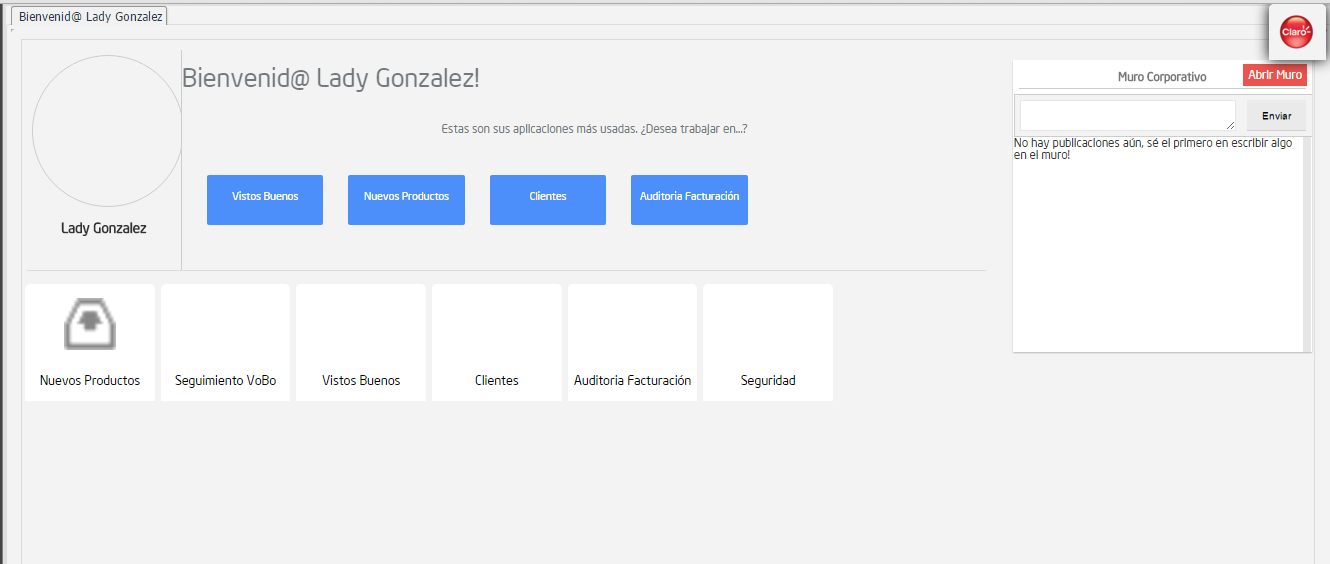
Task: Click the message box resize handle
Action: 1231,126
